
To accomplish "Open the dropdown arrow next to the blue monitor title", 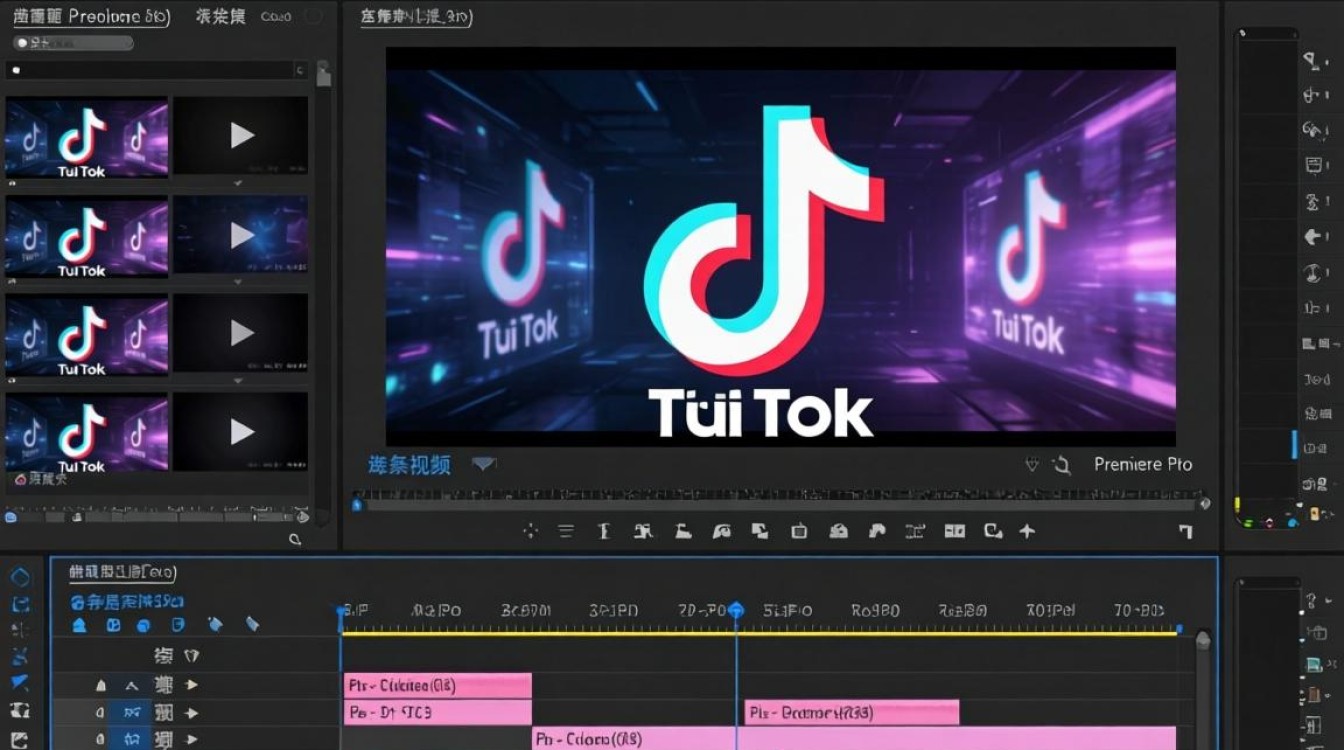I will (x=484, y=464).
